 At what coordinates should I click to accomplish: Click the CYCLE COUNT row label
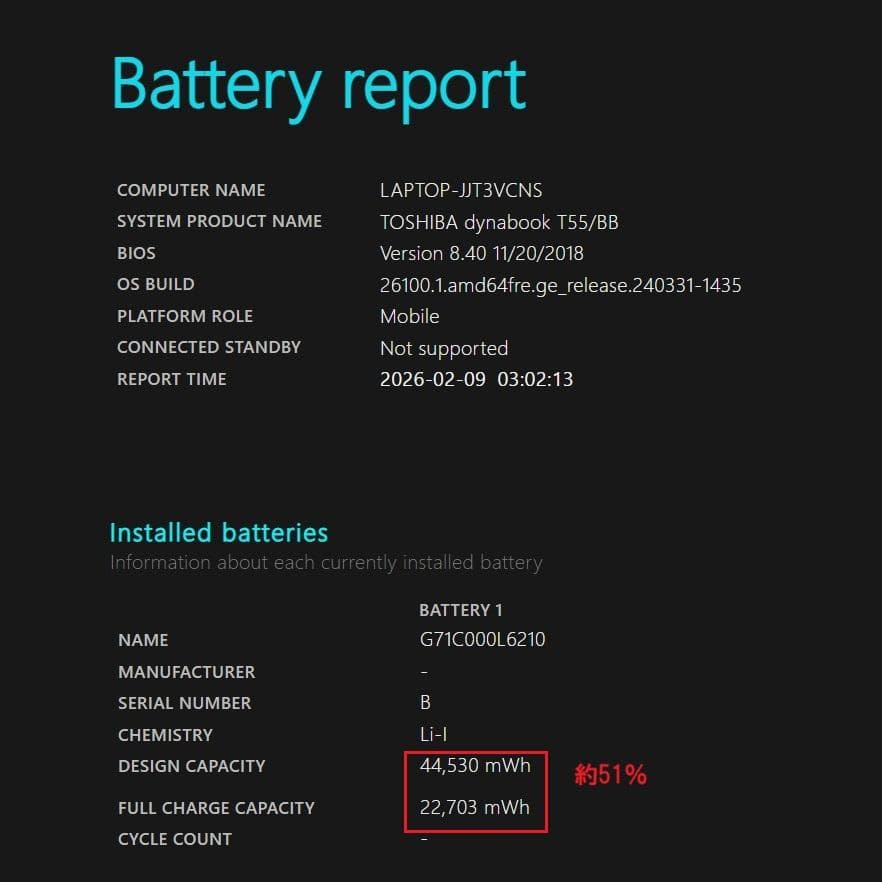(x=175, y=839)
